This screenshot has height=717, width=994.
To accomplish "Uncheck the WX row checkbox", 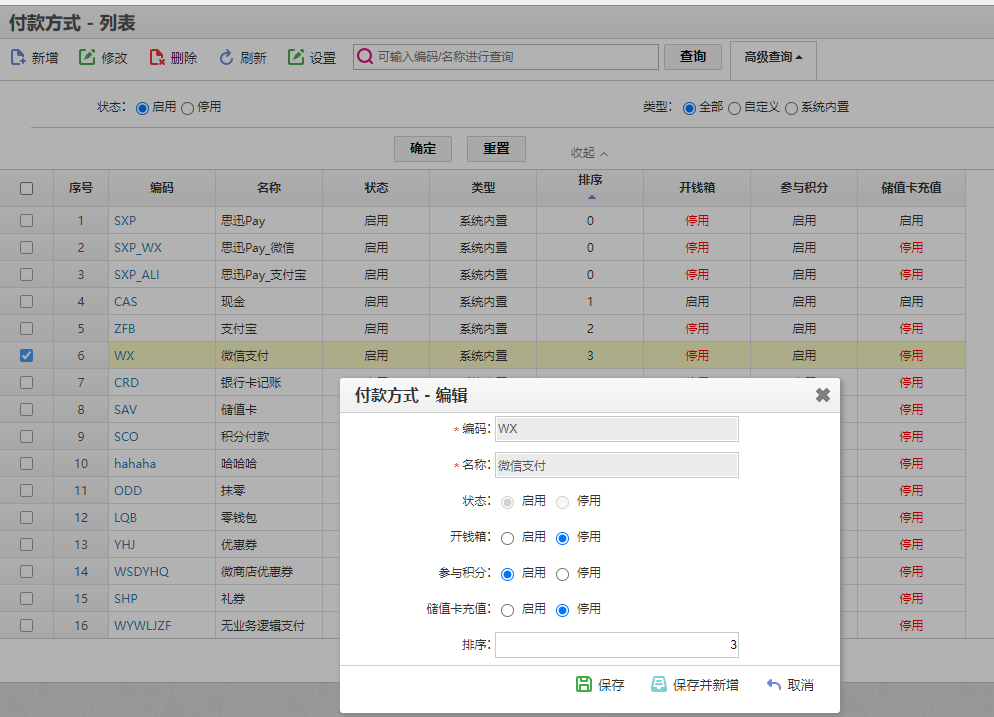I will 27,355.
